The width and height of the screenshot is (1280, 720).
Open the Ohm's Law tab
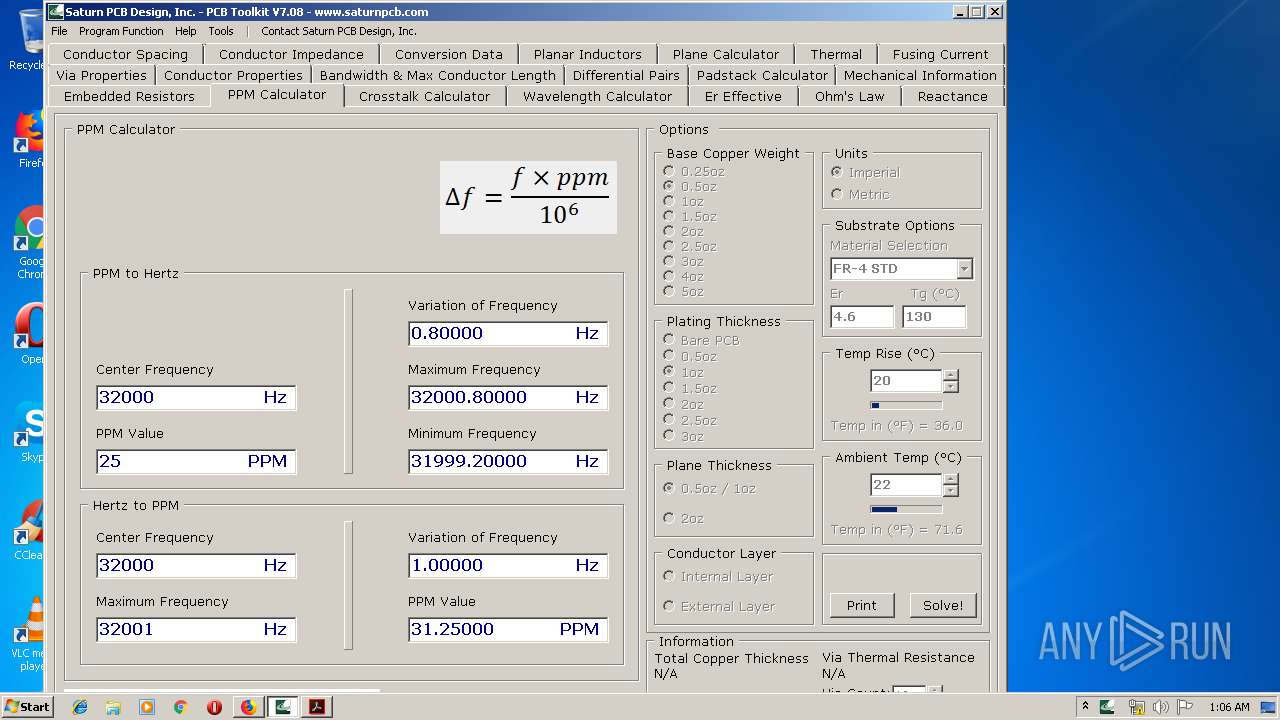[850, 96]
